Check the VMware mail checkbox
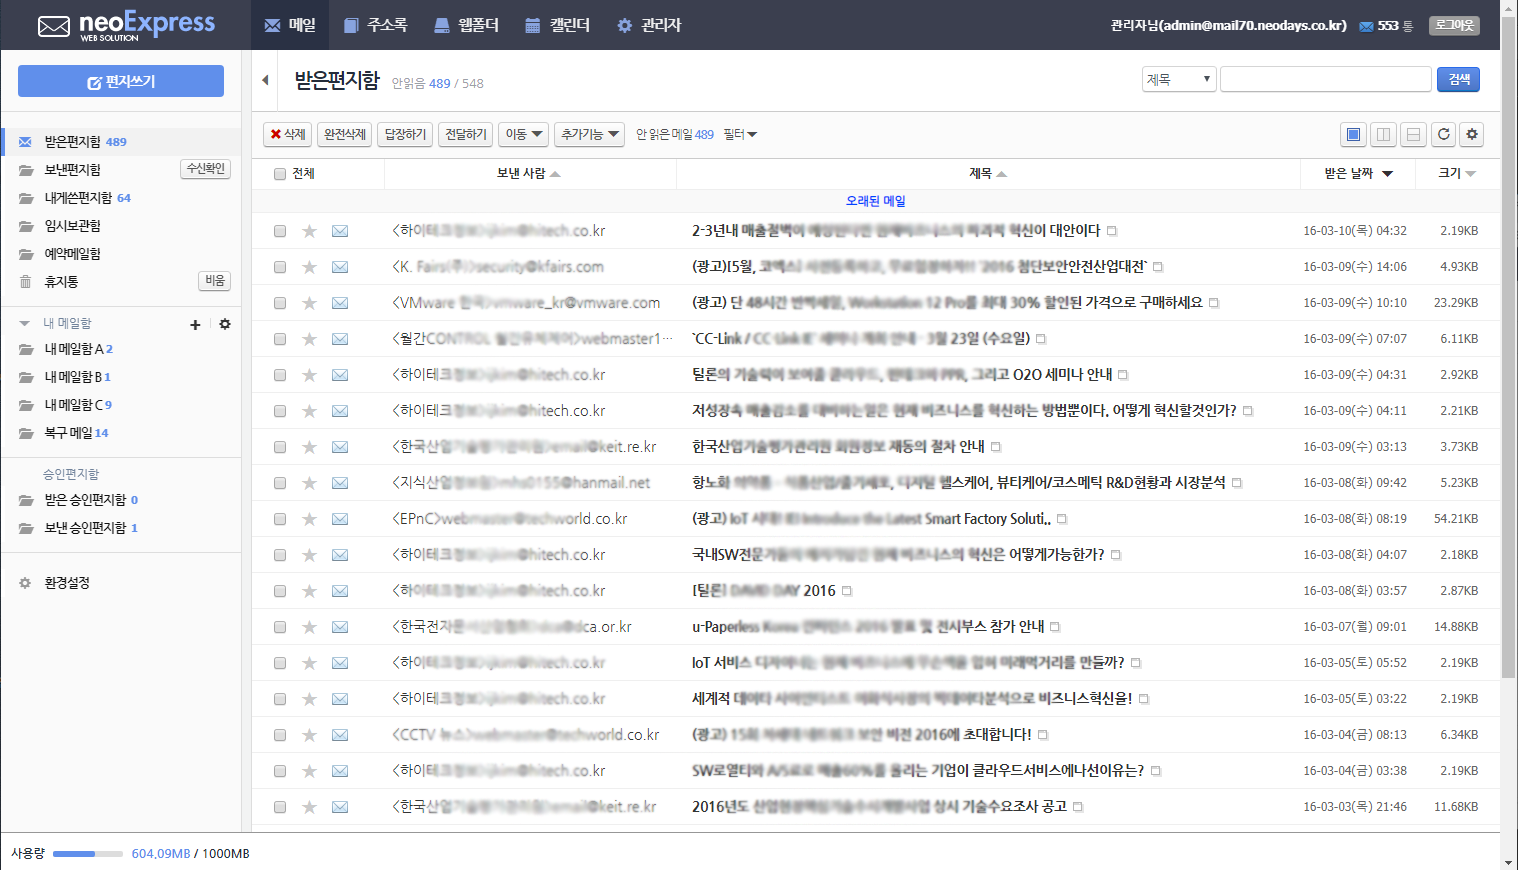This screenshot has height=870, width=1518. click(280, 303)
